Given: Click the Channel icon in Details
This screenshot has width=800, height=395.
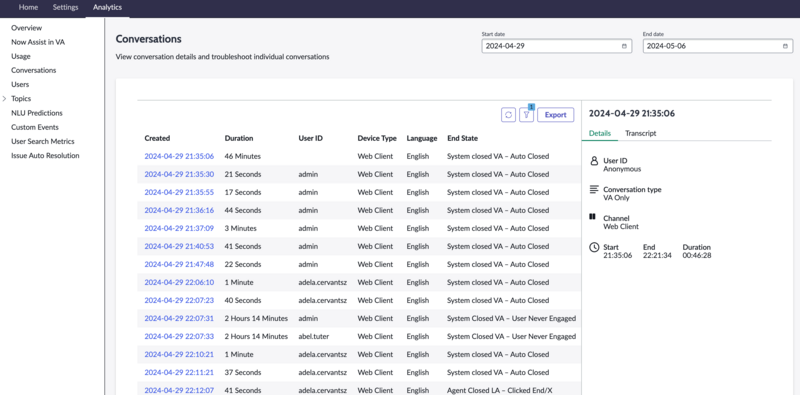Looking at the screenshot, I should [592, 216].
